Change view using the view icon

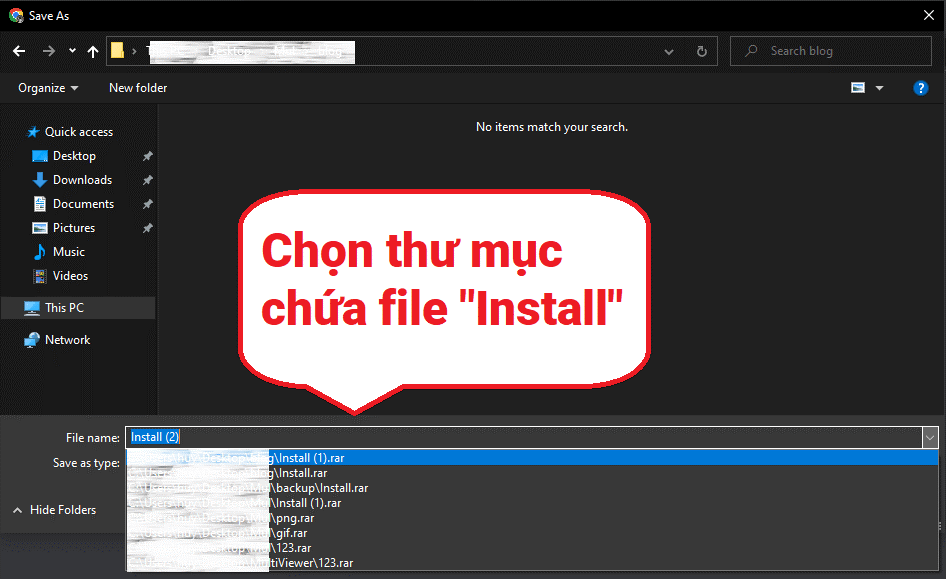858,88
